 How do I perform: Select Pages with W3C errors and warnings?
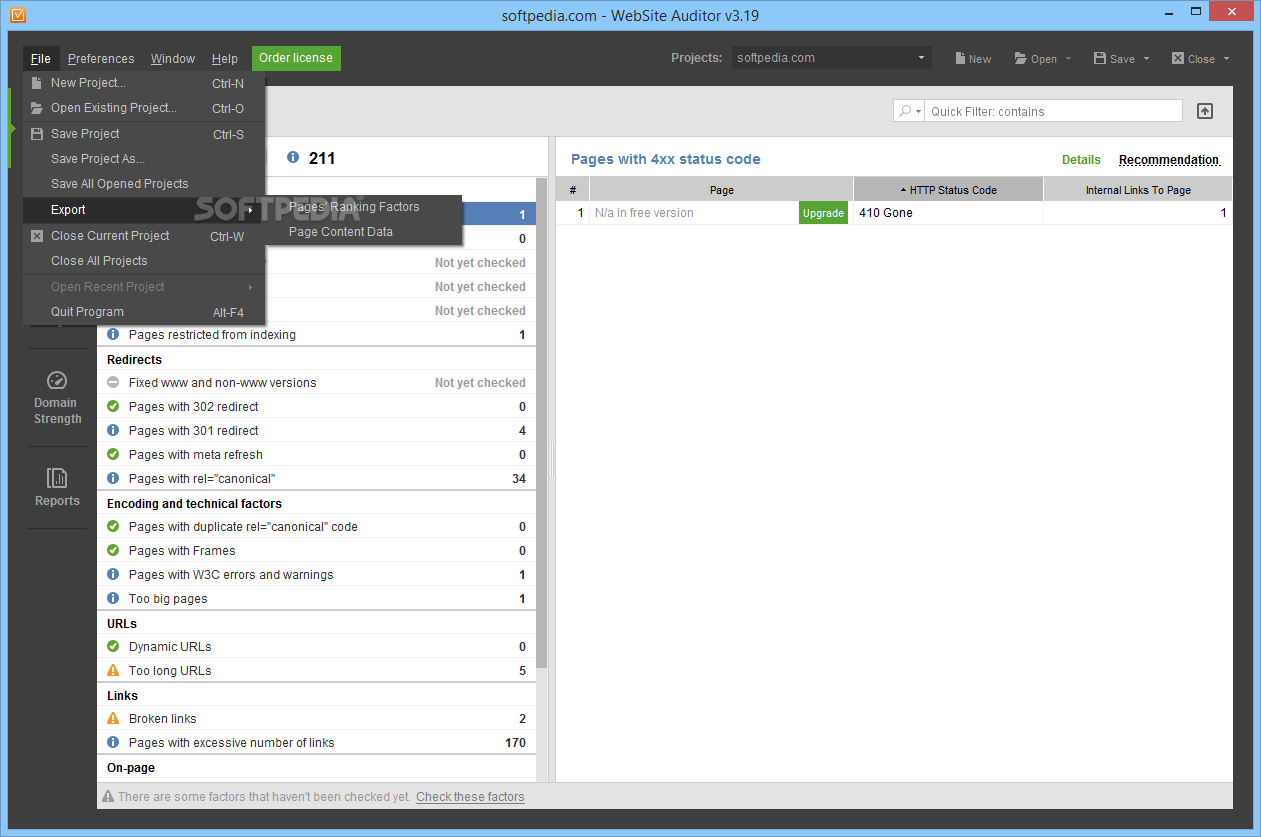[316, 575]
